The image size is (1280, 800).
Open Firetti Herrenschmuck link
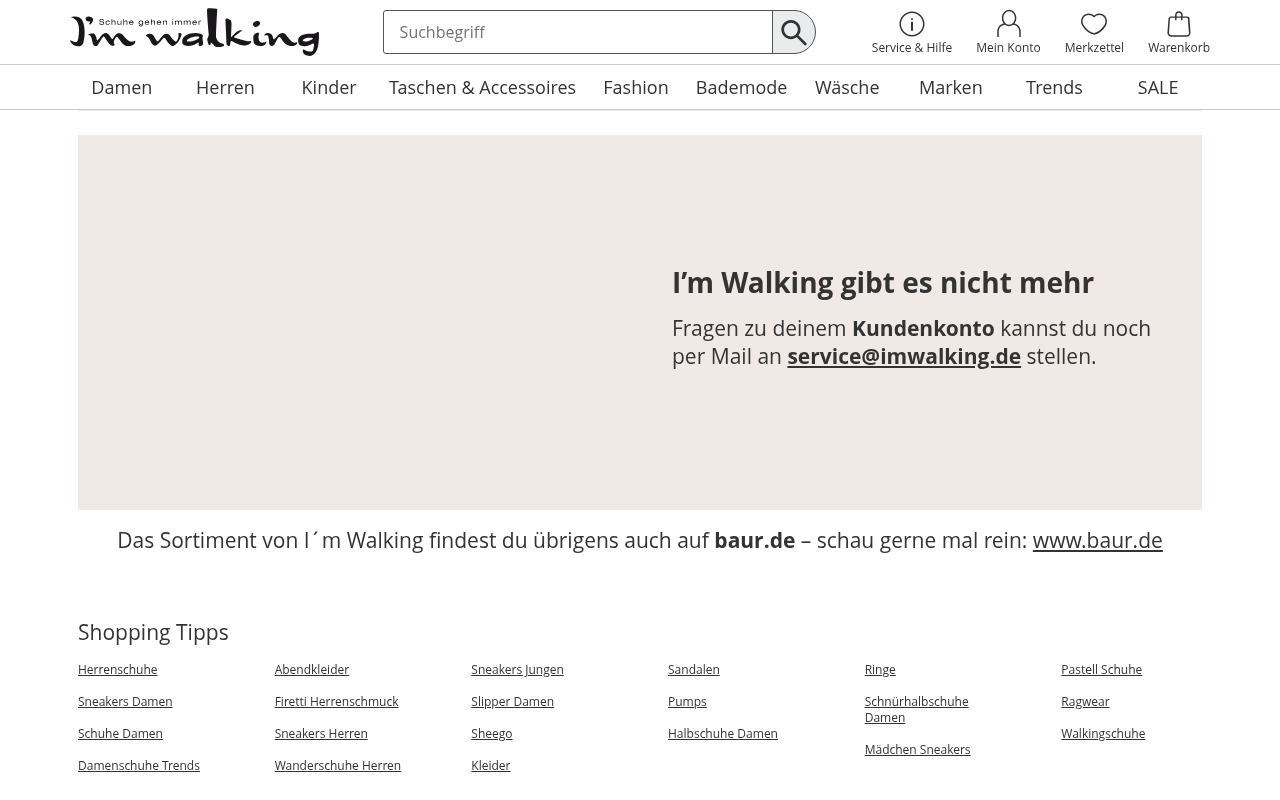point(336,702)
